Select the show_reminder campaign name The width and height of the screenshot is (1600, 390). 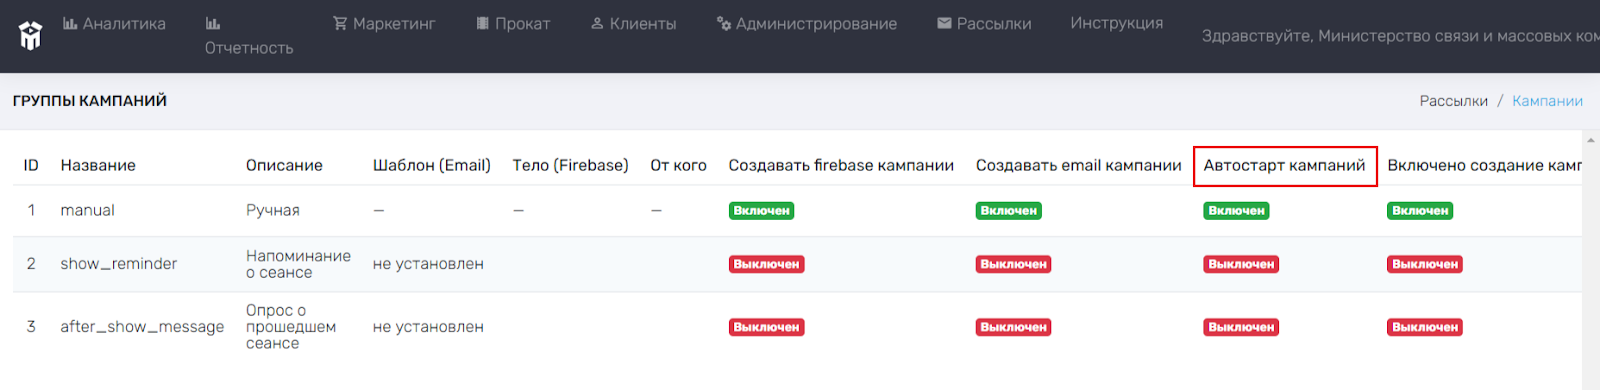pyautogui.click(x=119, y=264)
